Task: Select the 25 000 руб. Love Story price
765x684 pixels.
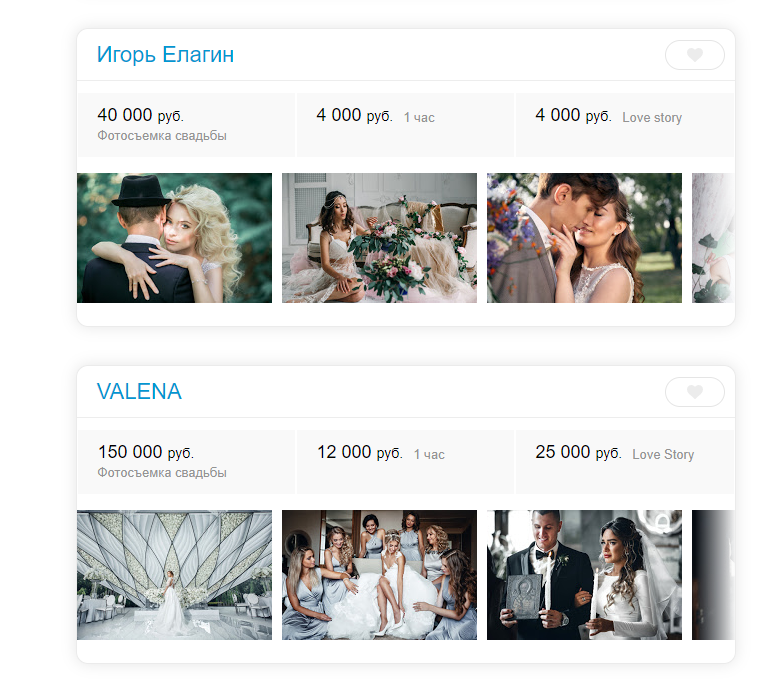Action: click(x=624, y=462)
